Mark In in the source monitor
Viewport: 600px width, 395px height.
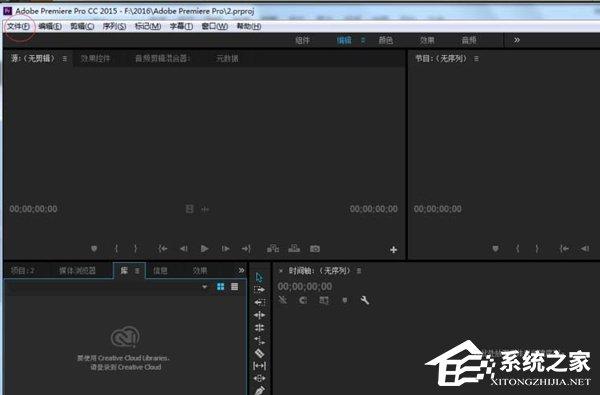[x=116, y=249]
